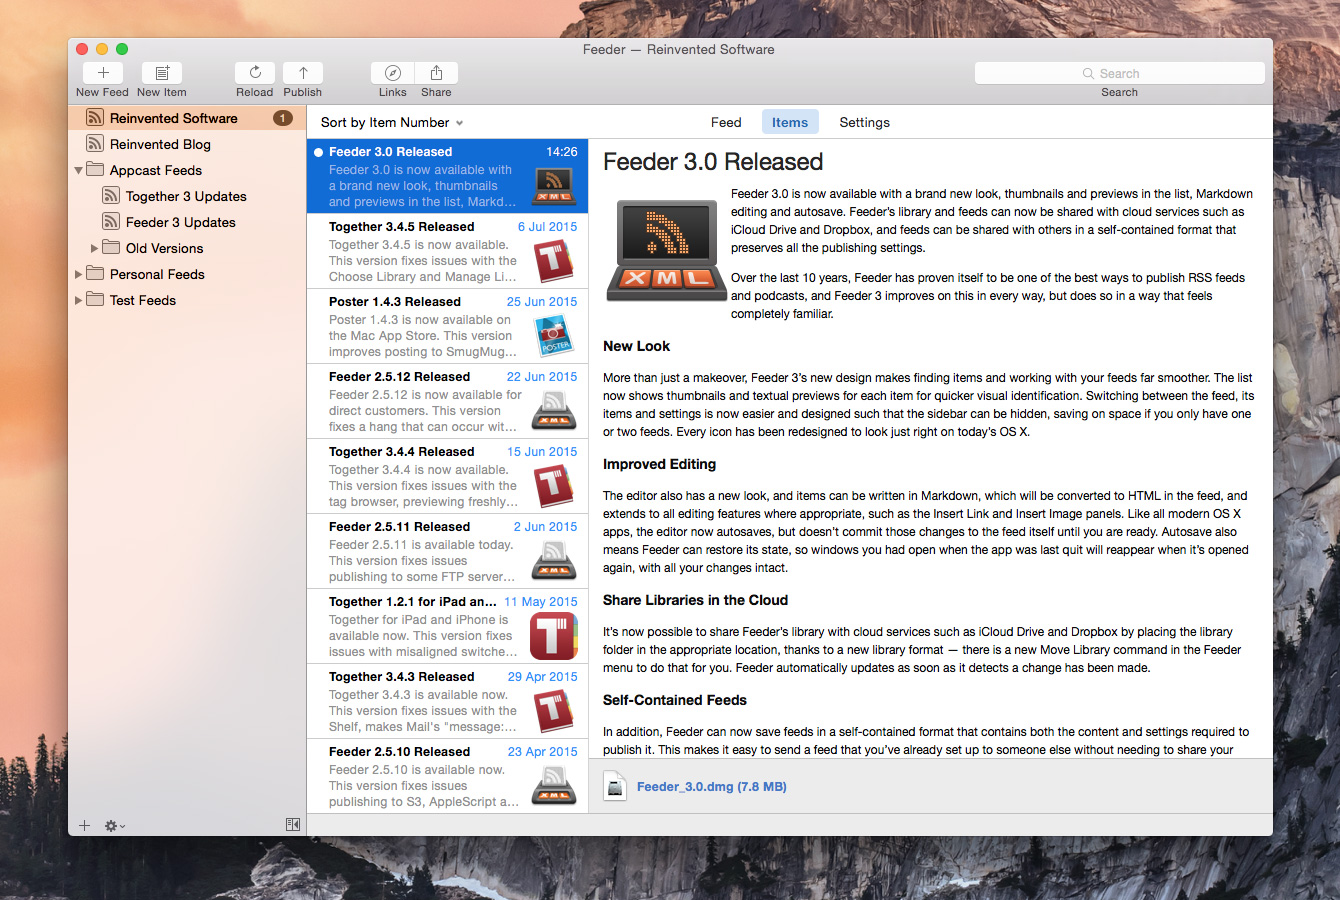Screen dimensions: 1340x900
Task: Create a New Item from toolbar
Action: tap(162, 73)
